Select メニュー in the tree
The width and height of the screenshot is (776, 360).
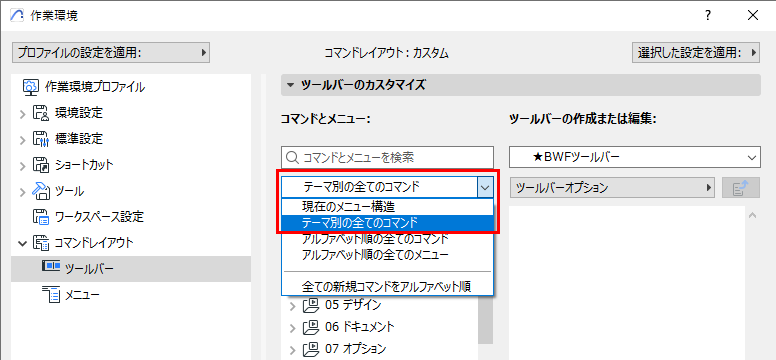(82, 295)
